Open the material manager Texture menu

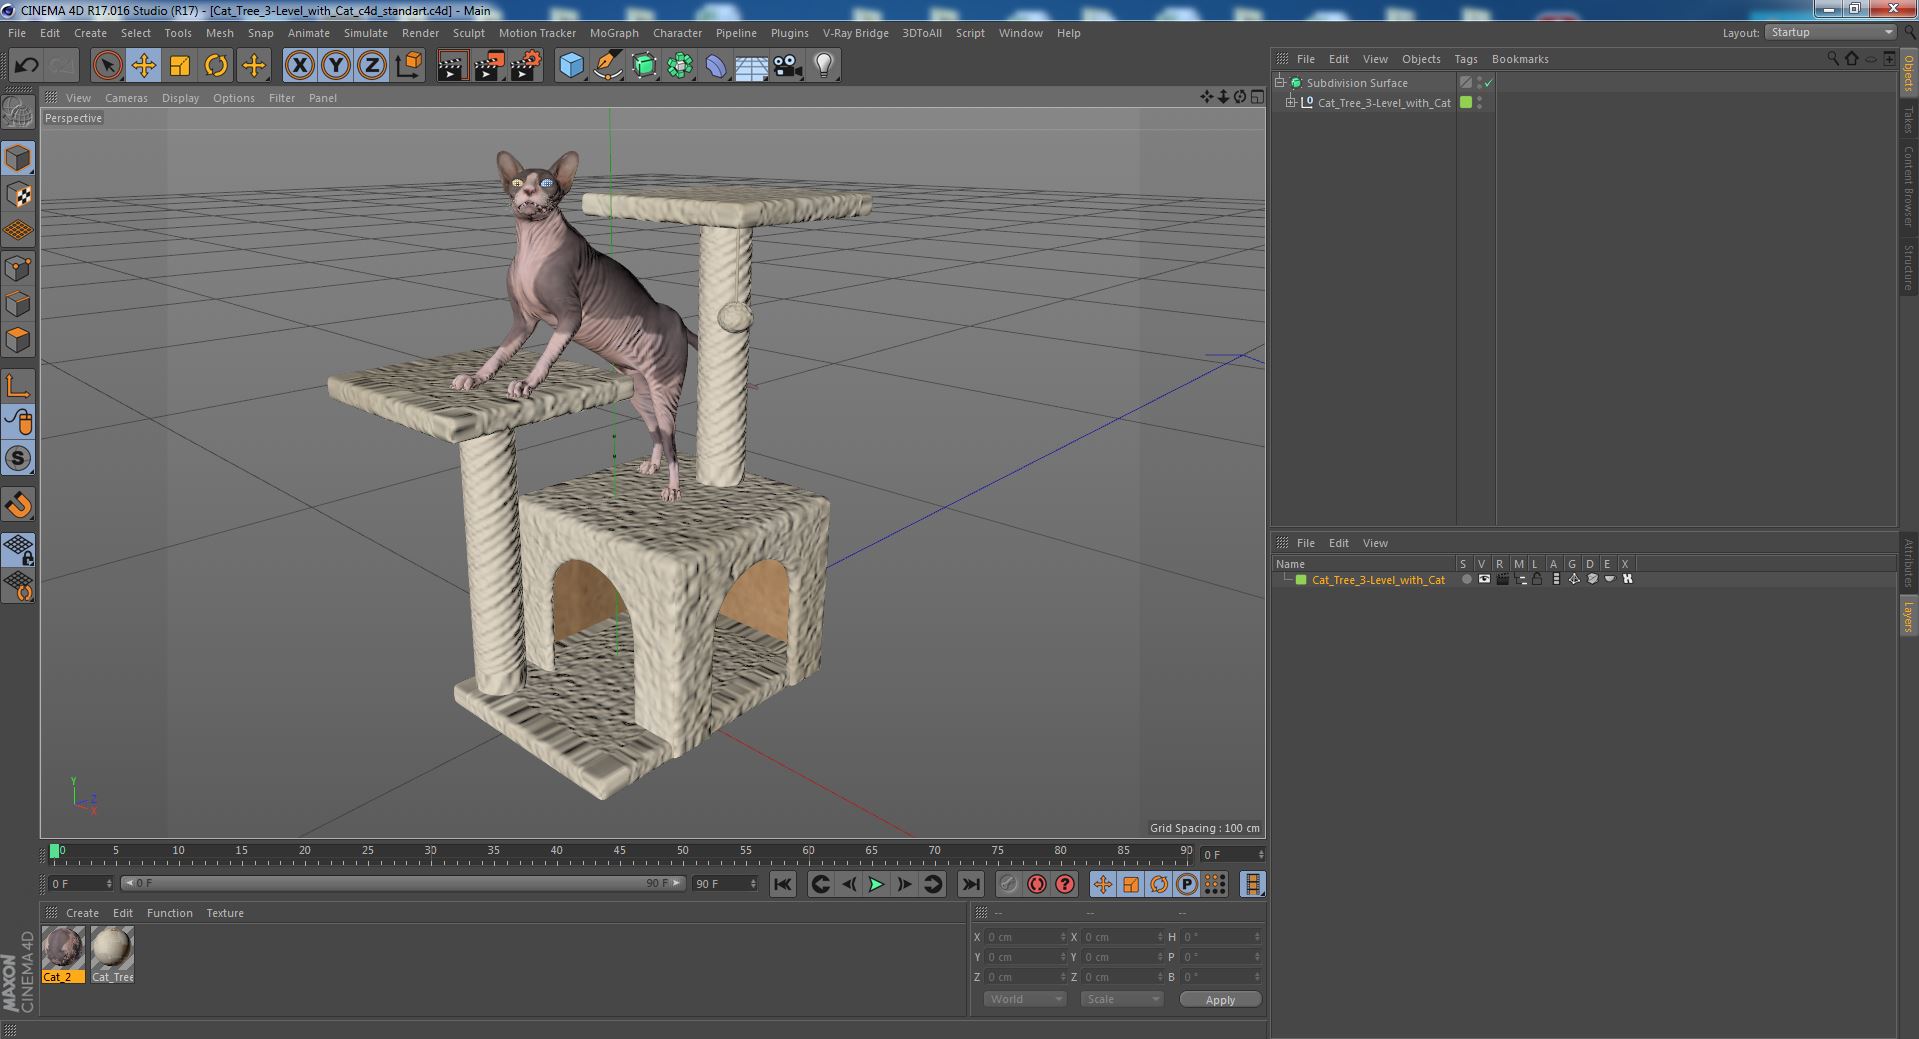tap(225, 913)
